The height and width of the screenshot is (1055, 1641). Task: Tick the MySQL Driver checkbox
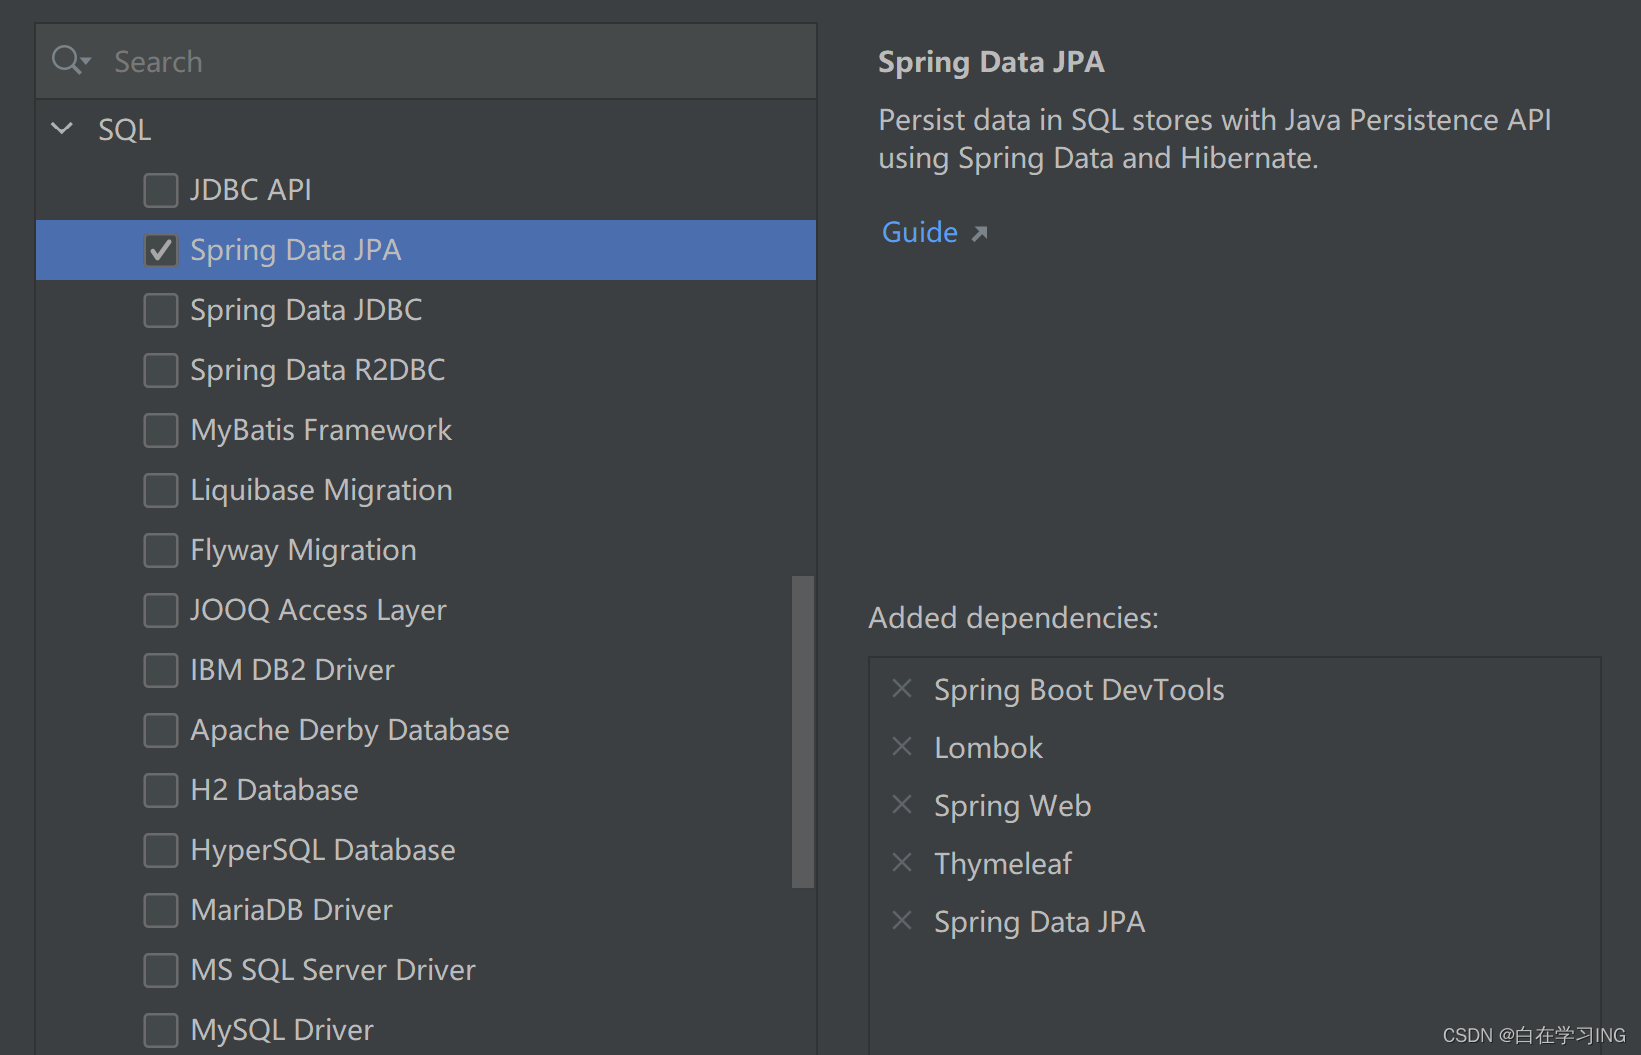pyautogui.click(x=161, y=1030)
